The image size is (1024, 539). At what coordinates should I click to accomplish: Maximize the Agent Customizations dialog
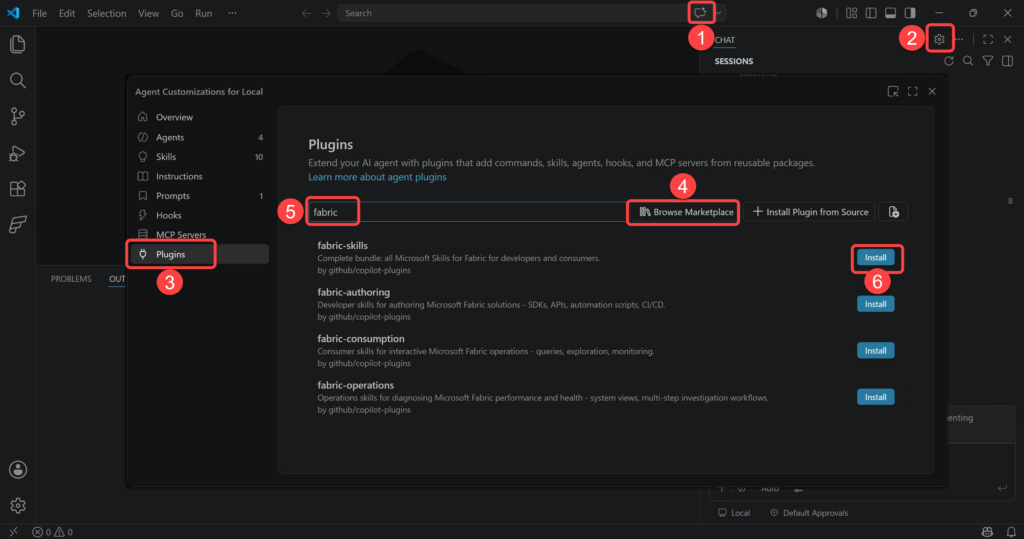click(x=913, y=91)
